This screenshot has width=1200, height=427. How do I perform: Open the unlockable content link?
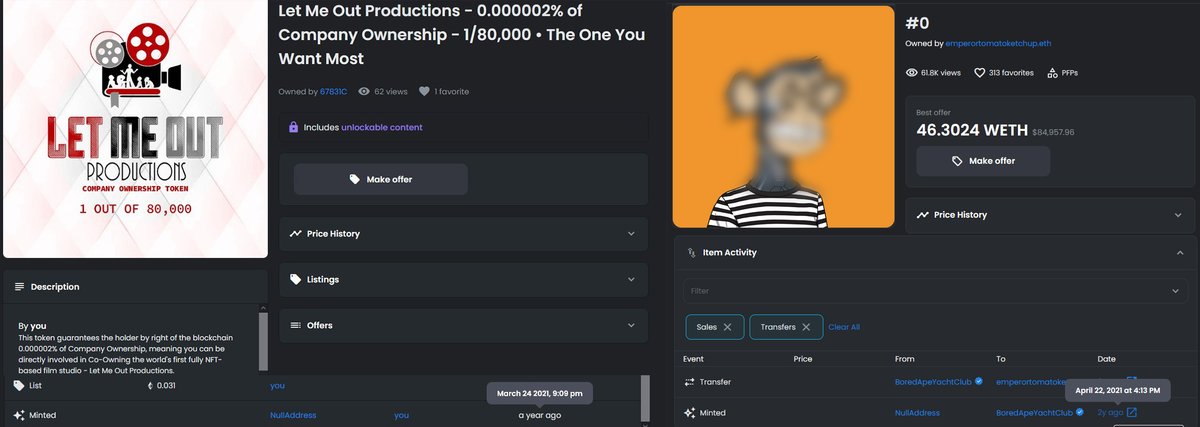pos(382,127)
